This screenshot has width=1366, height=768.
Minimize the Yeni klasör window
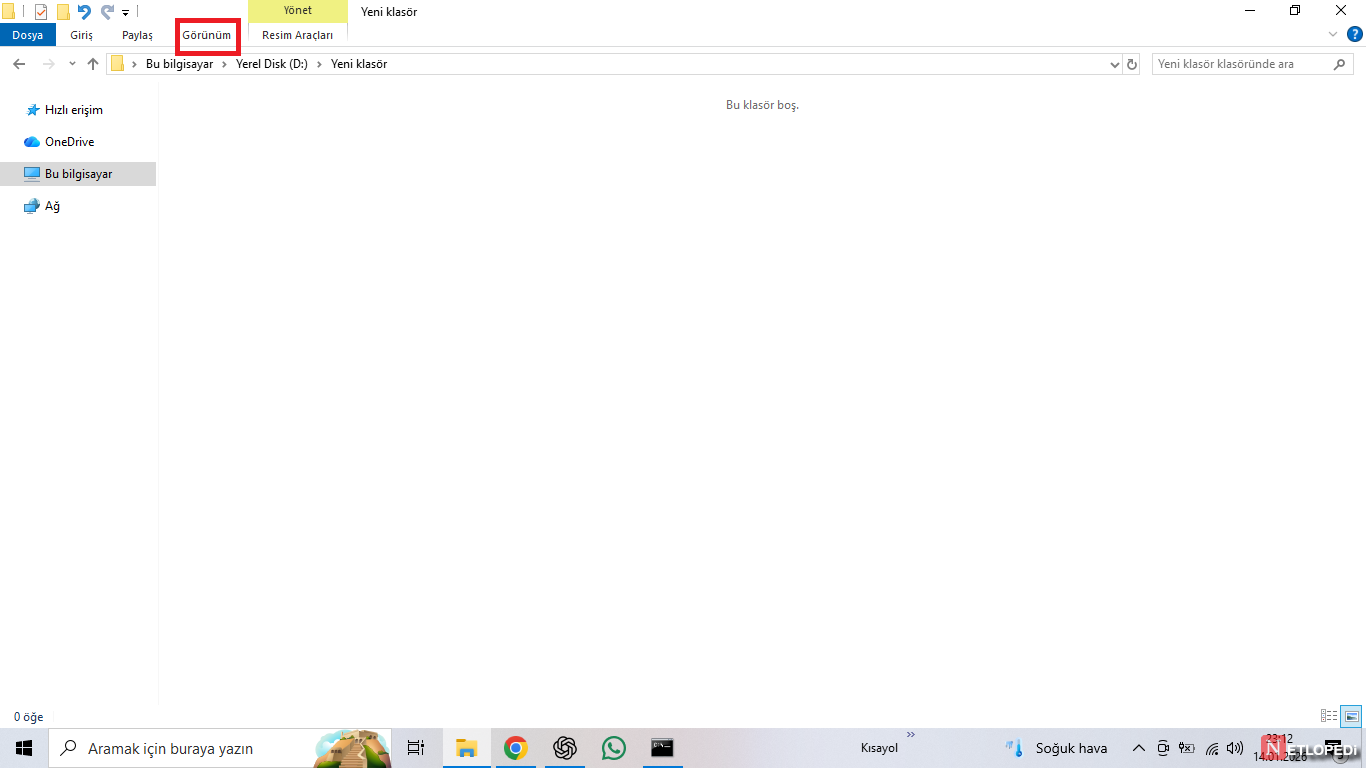(x=1250, y=11)
